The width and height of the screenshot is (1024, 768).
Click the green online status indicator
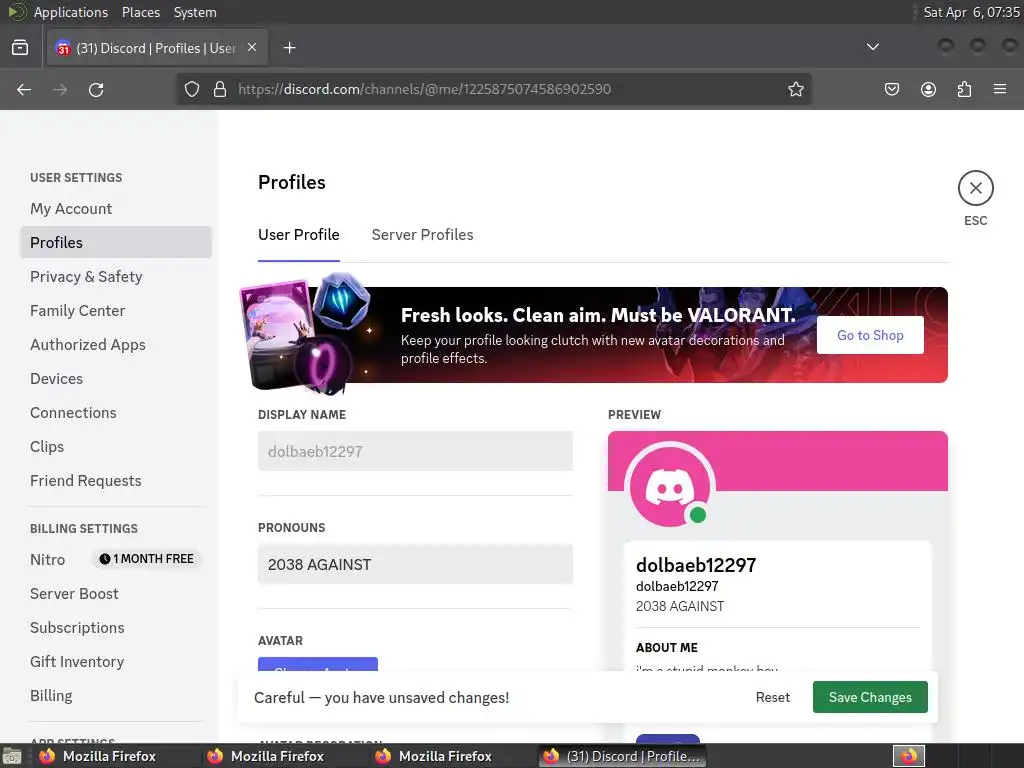click(x=697, y=515)
